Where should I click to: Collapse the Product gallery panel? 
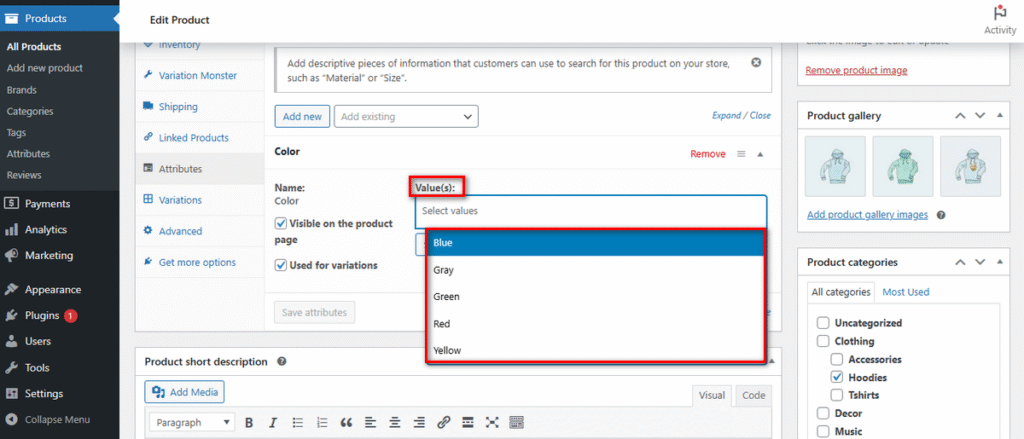[1000, 116]
